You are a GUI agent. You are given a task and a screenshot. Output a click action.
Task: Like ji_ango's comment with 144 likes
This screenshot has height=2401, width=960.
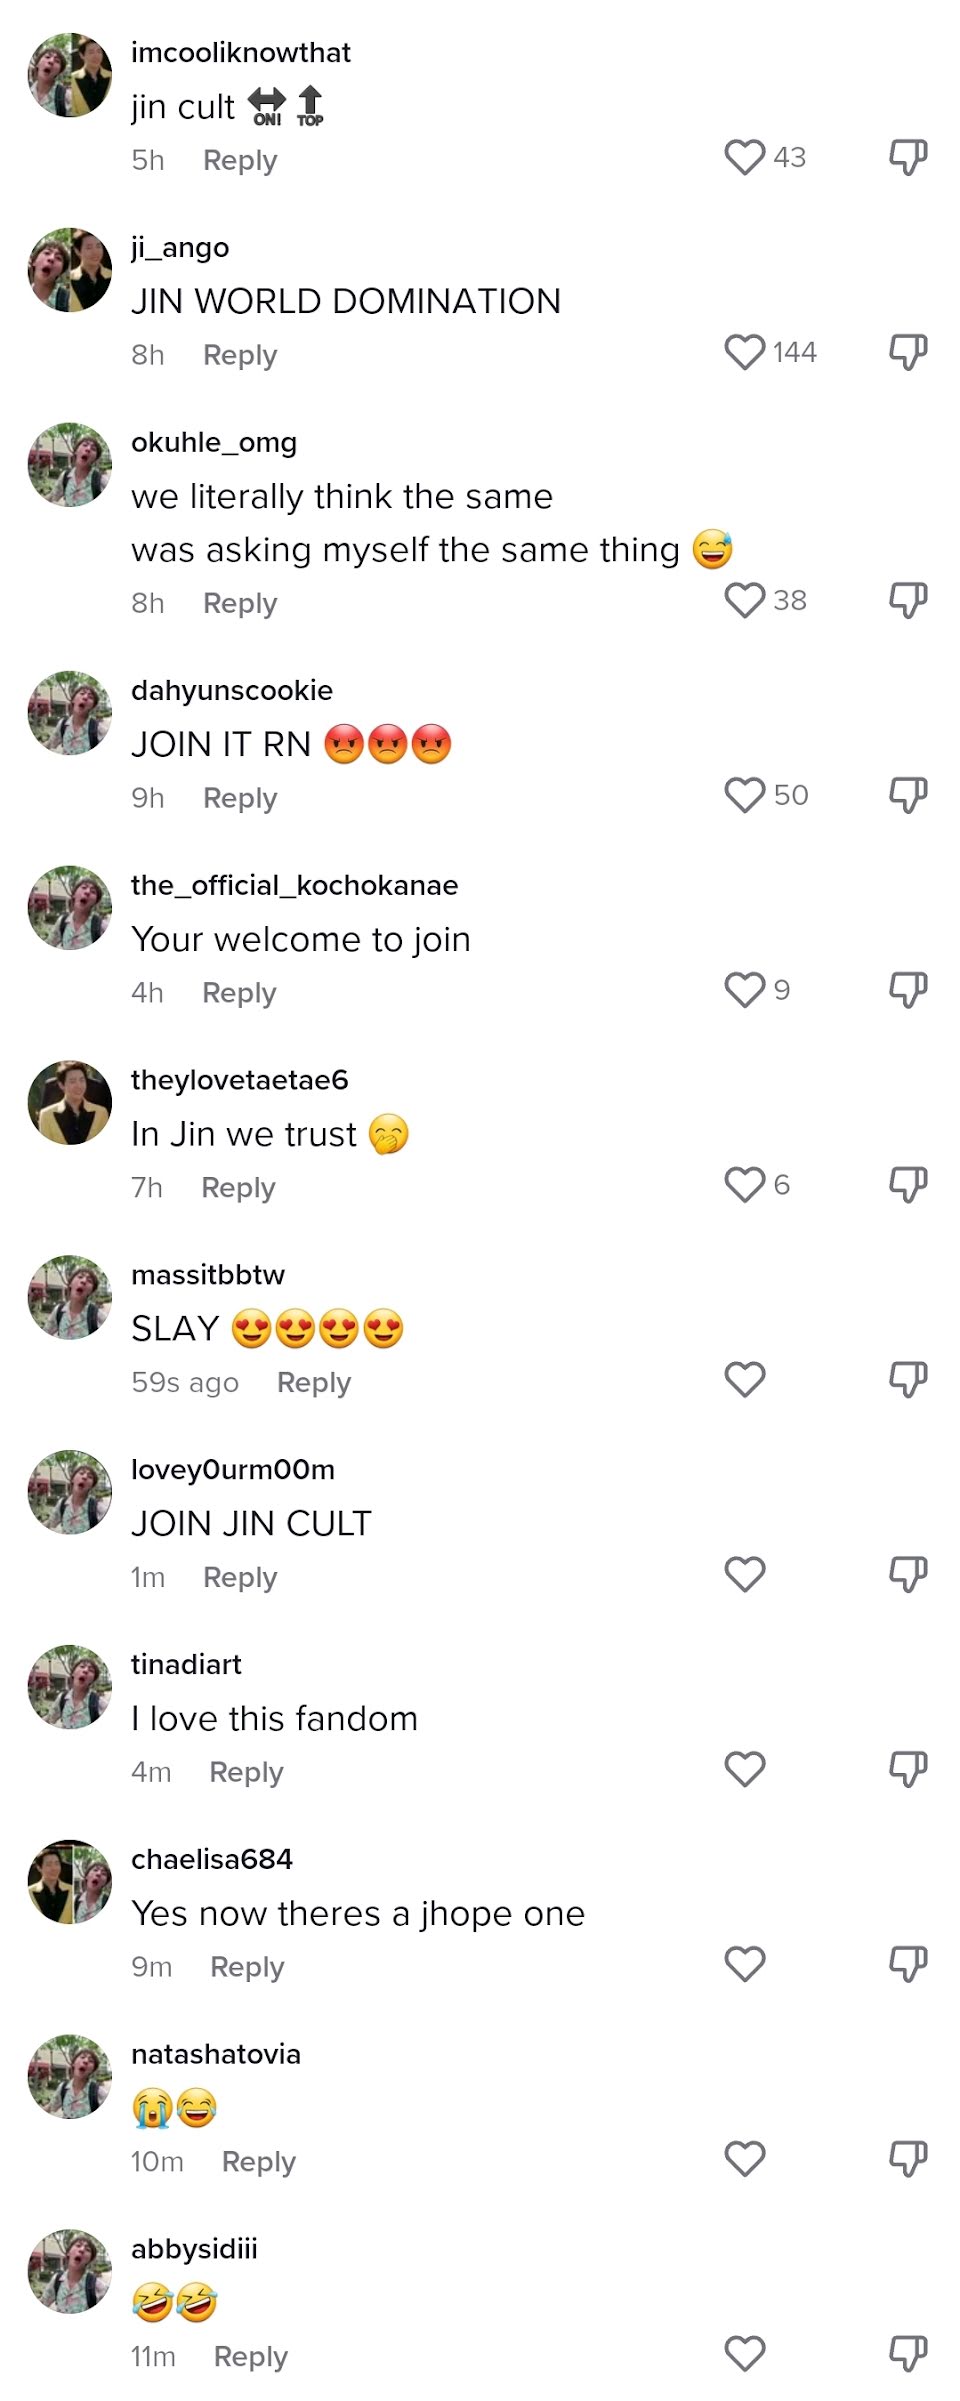(x=745, y=352)
